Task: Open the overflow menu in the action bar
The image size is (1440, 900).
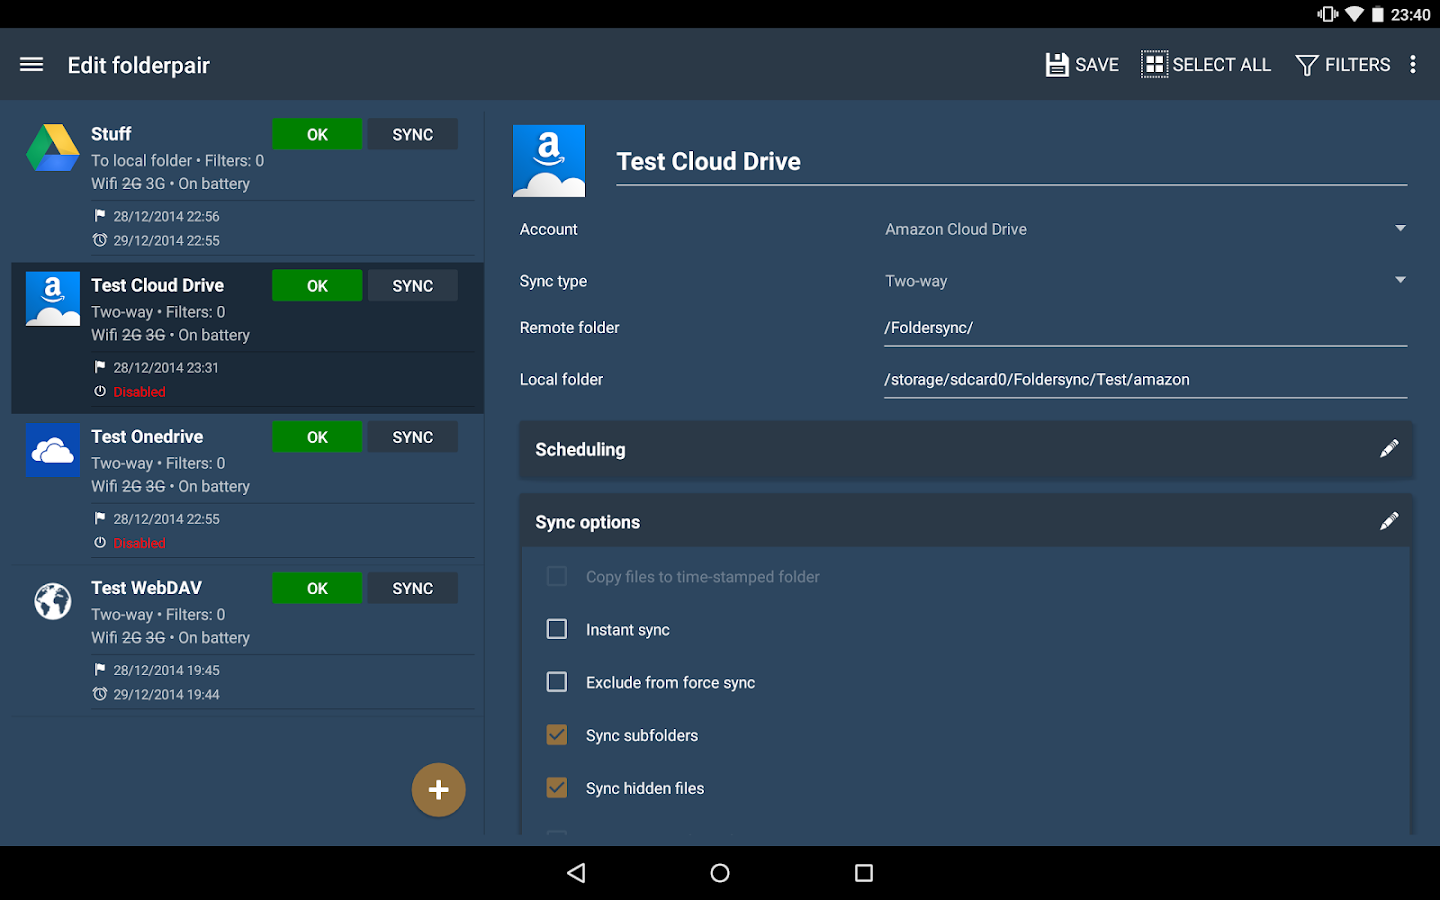Action: point(1412,64)
